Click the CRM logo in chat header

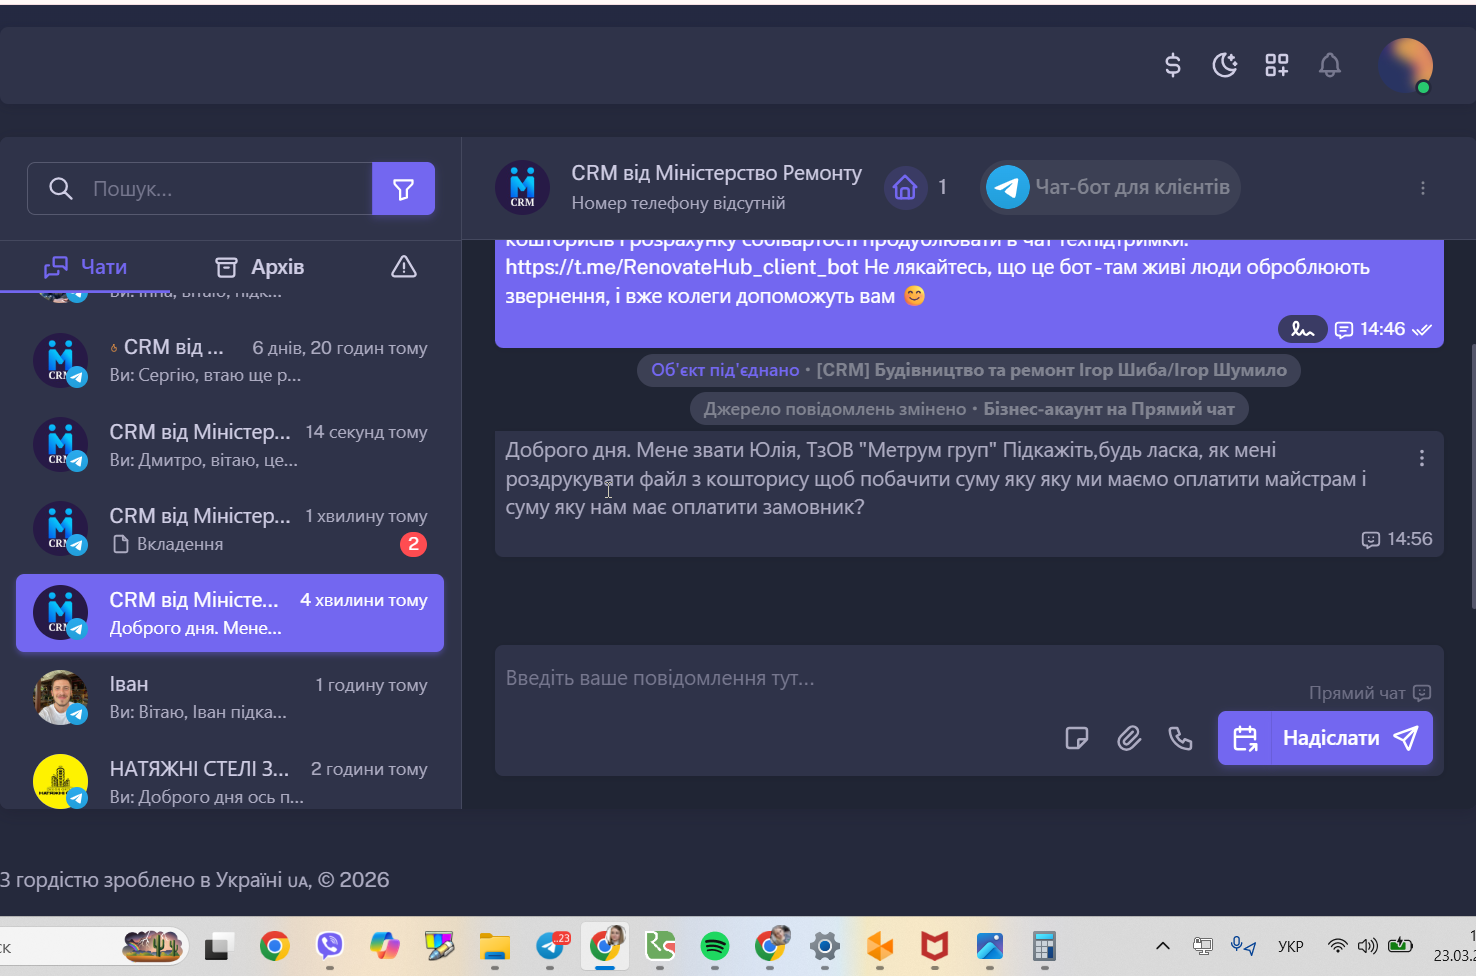pos(522,187)
